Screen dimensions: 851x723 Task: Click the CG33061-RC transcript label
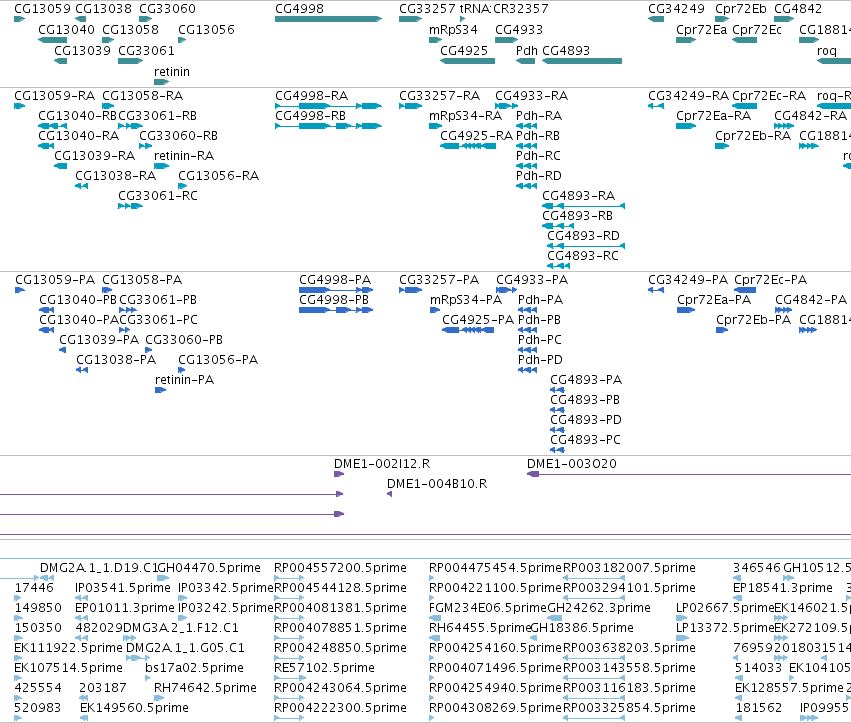pos(158,195)
